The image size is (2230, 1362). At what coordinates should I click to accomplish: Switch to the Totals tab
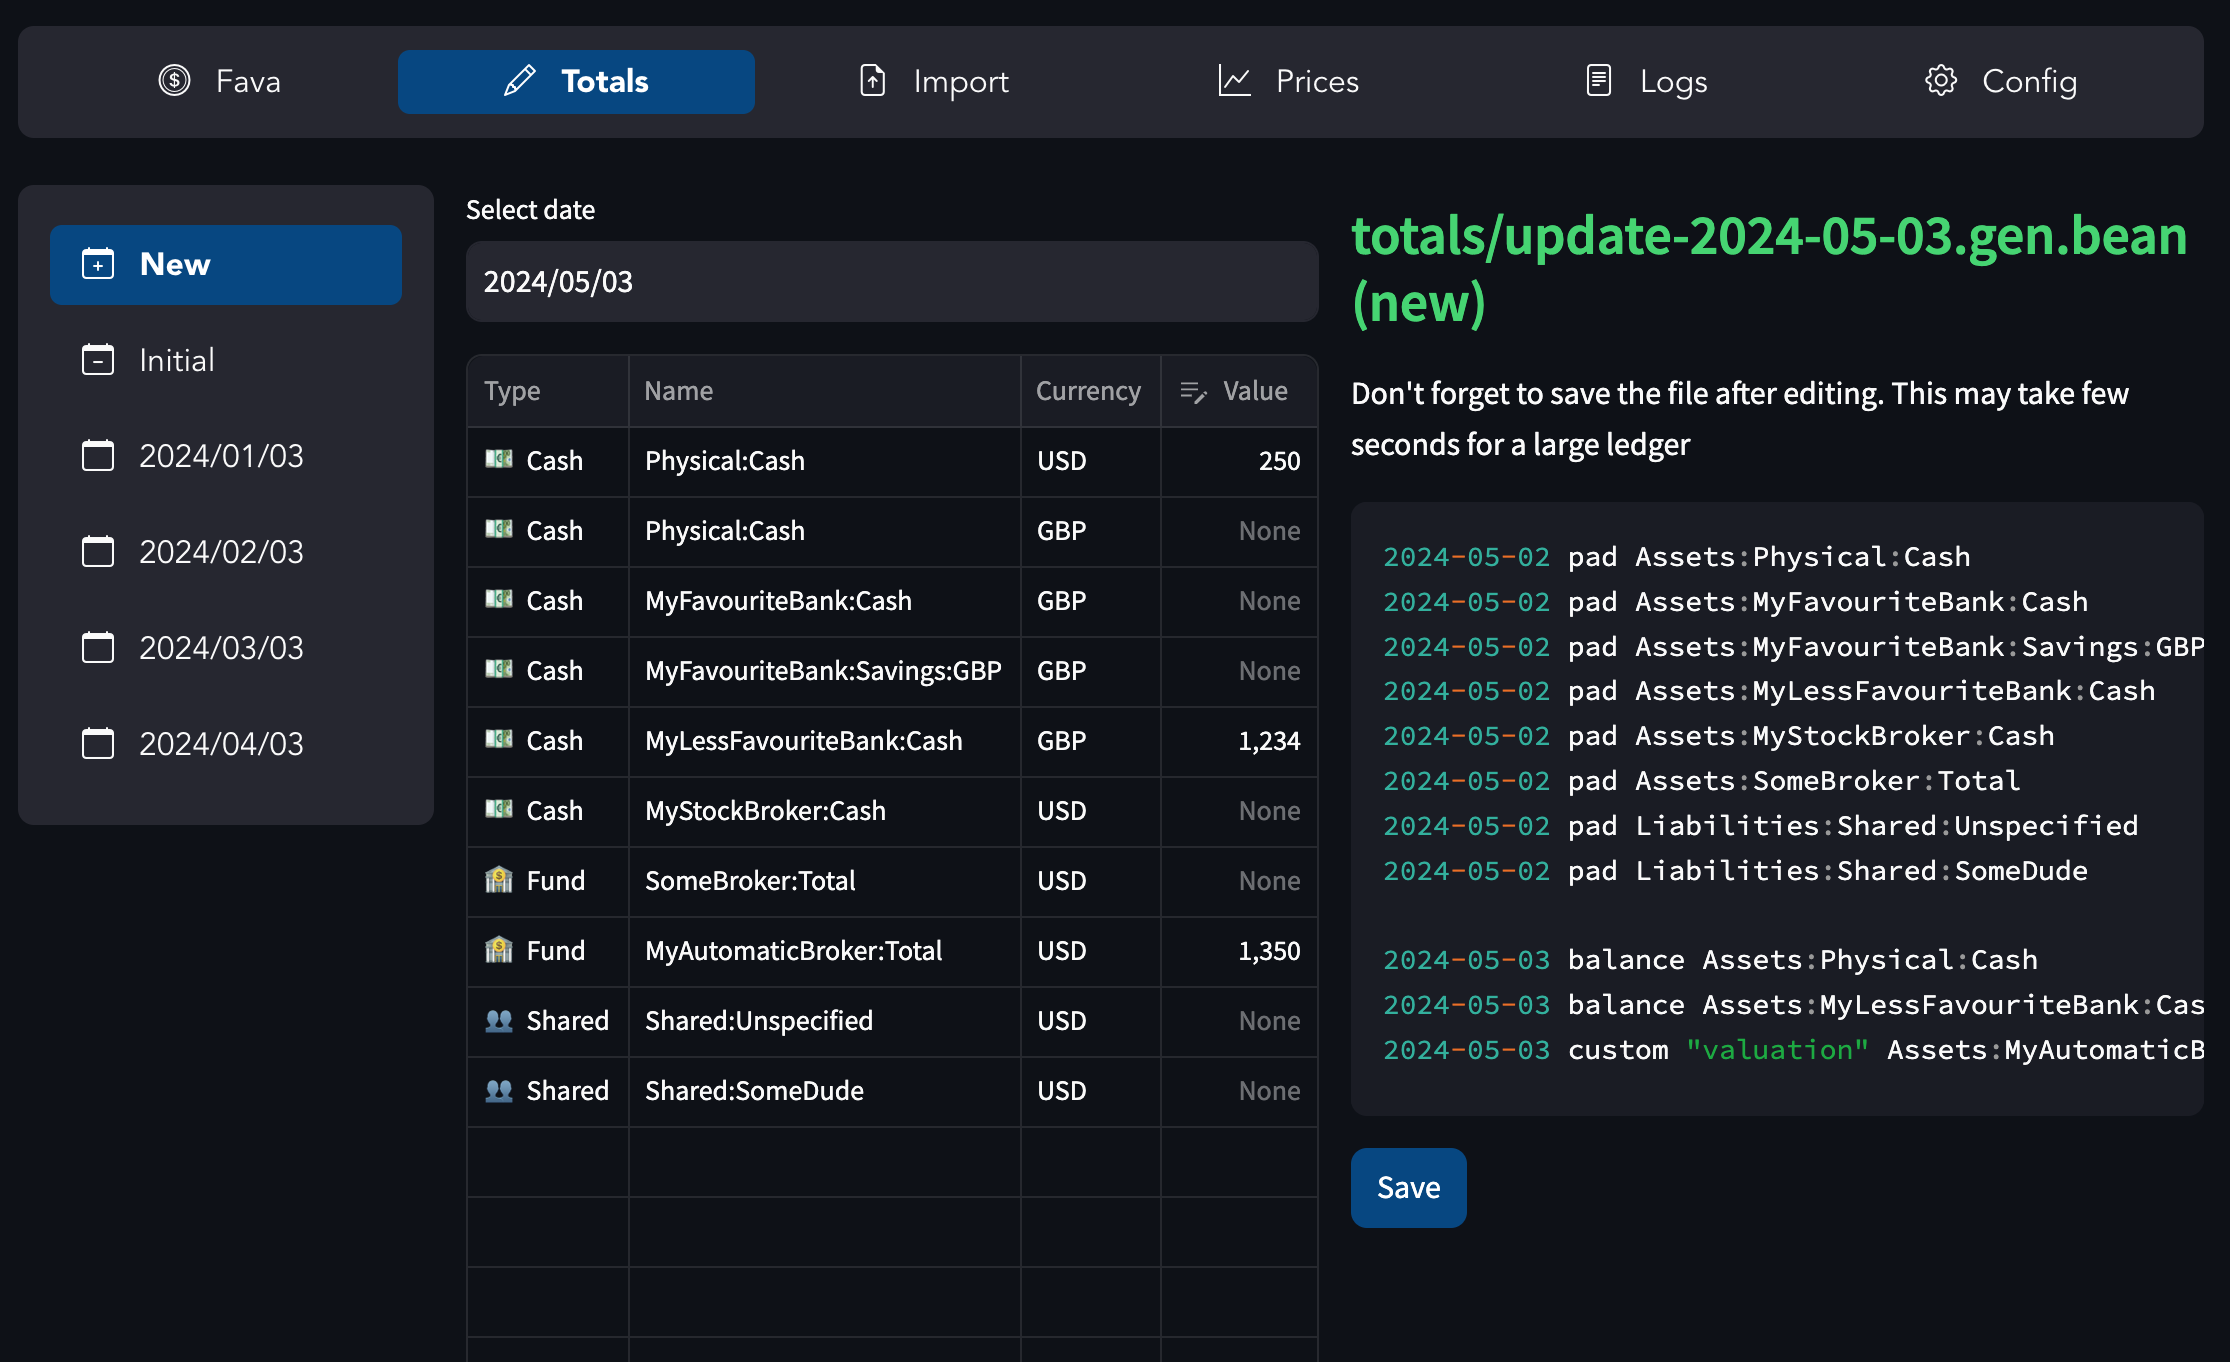[x=576, y=82]
